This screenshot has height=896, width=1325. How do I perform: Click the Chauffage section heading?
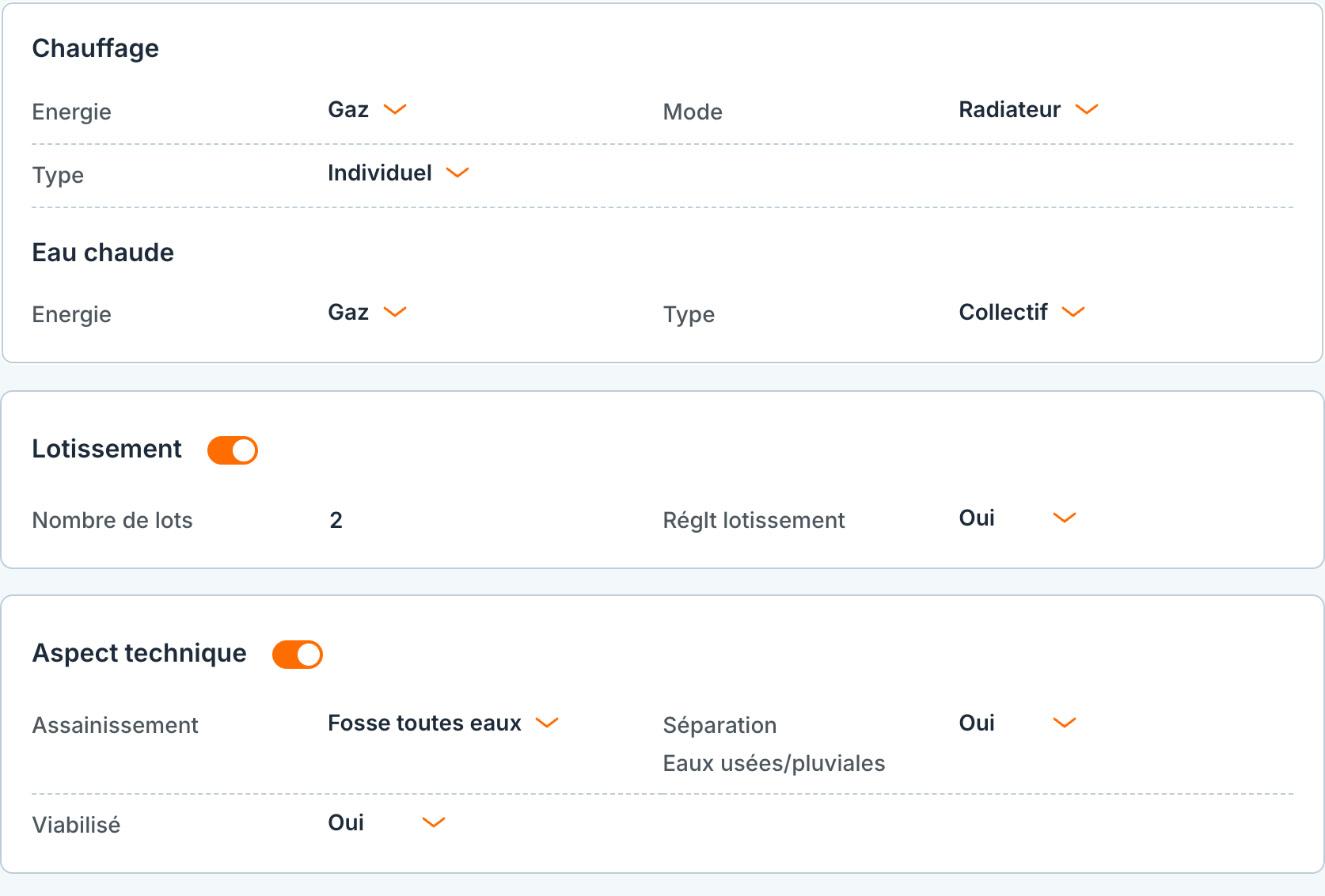(95, 48)
